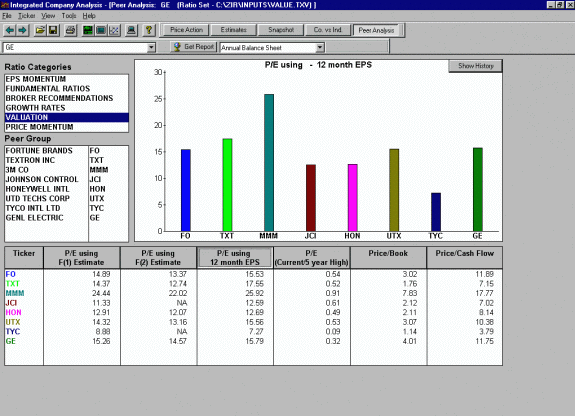Open help with the question mark icon
575x416 pixels.
tap(149, 30)
